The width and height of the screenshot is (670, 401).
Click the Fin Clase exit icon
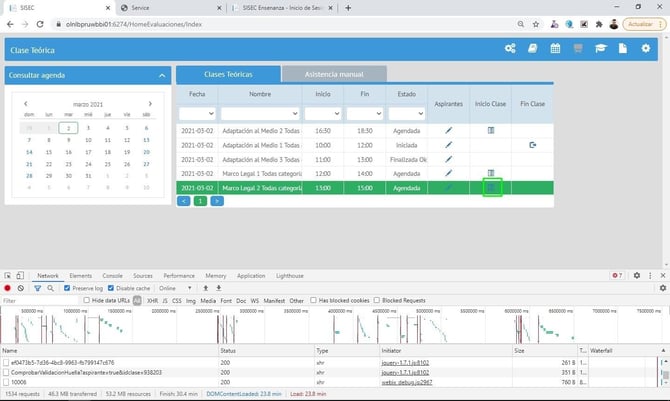tap(533, 145)
